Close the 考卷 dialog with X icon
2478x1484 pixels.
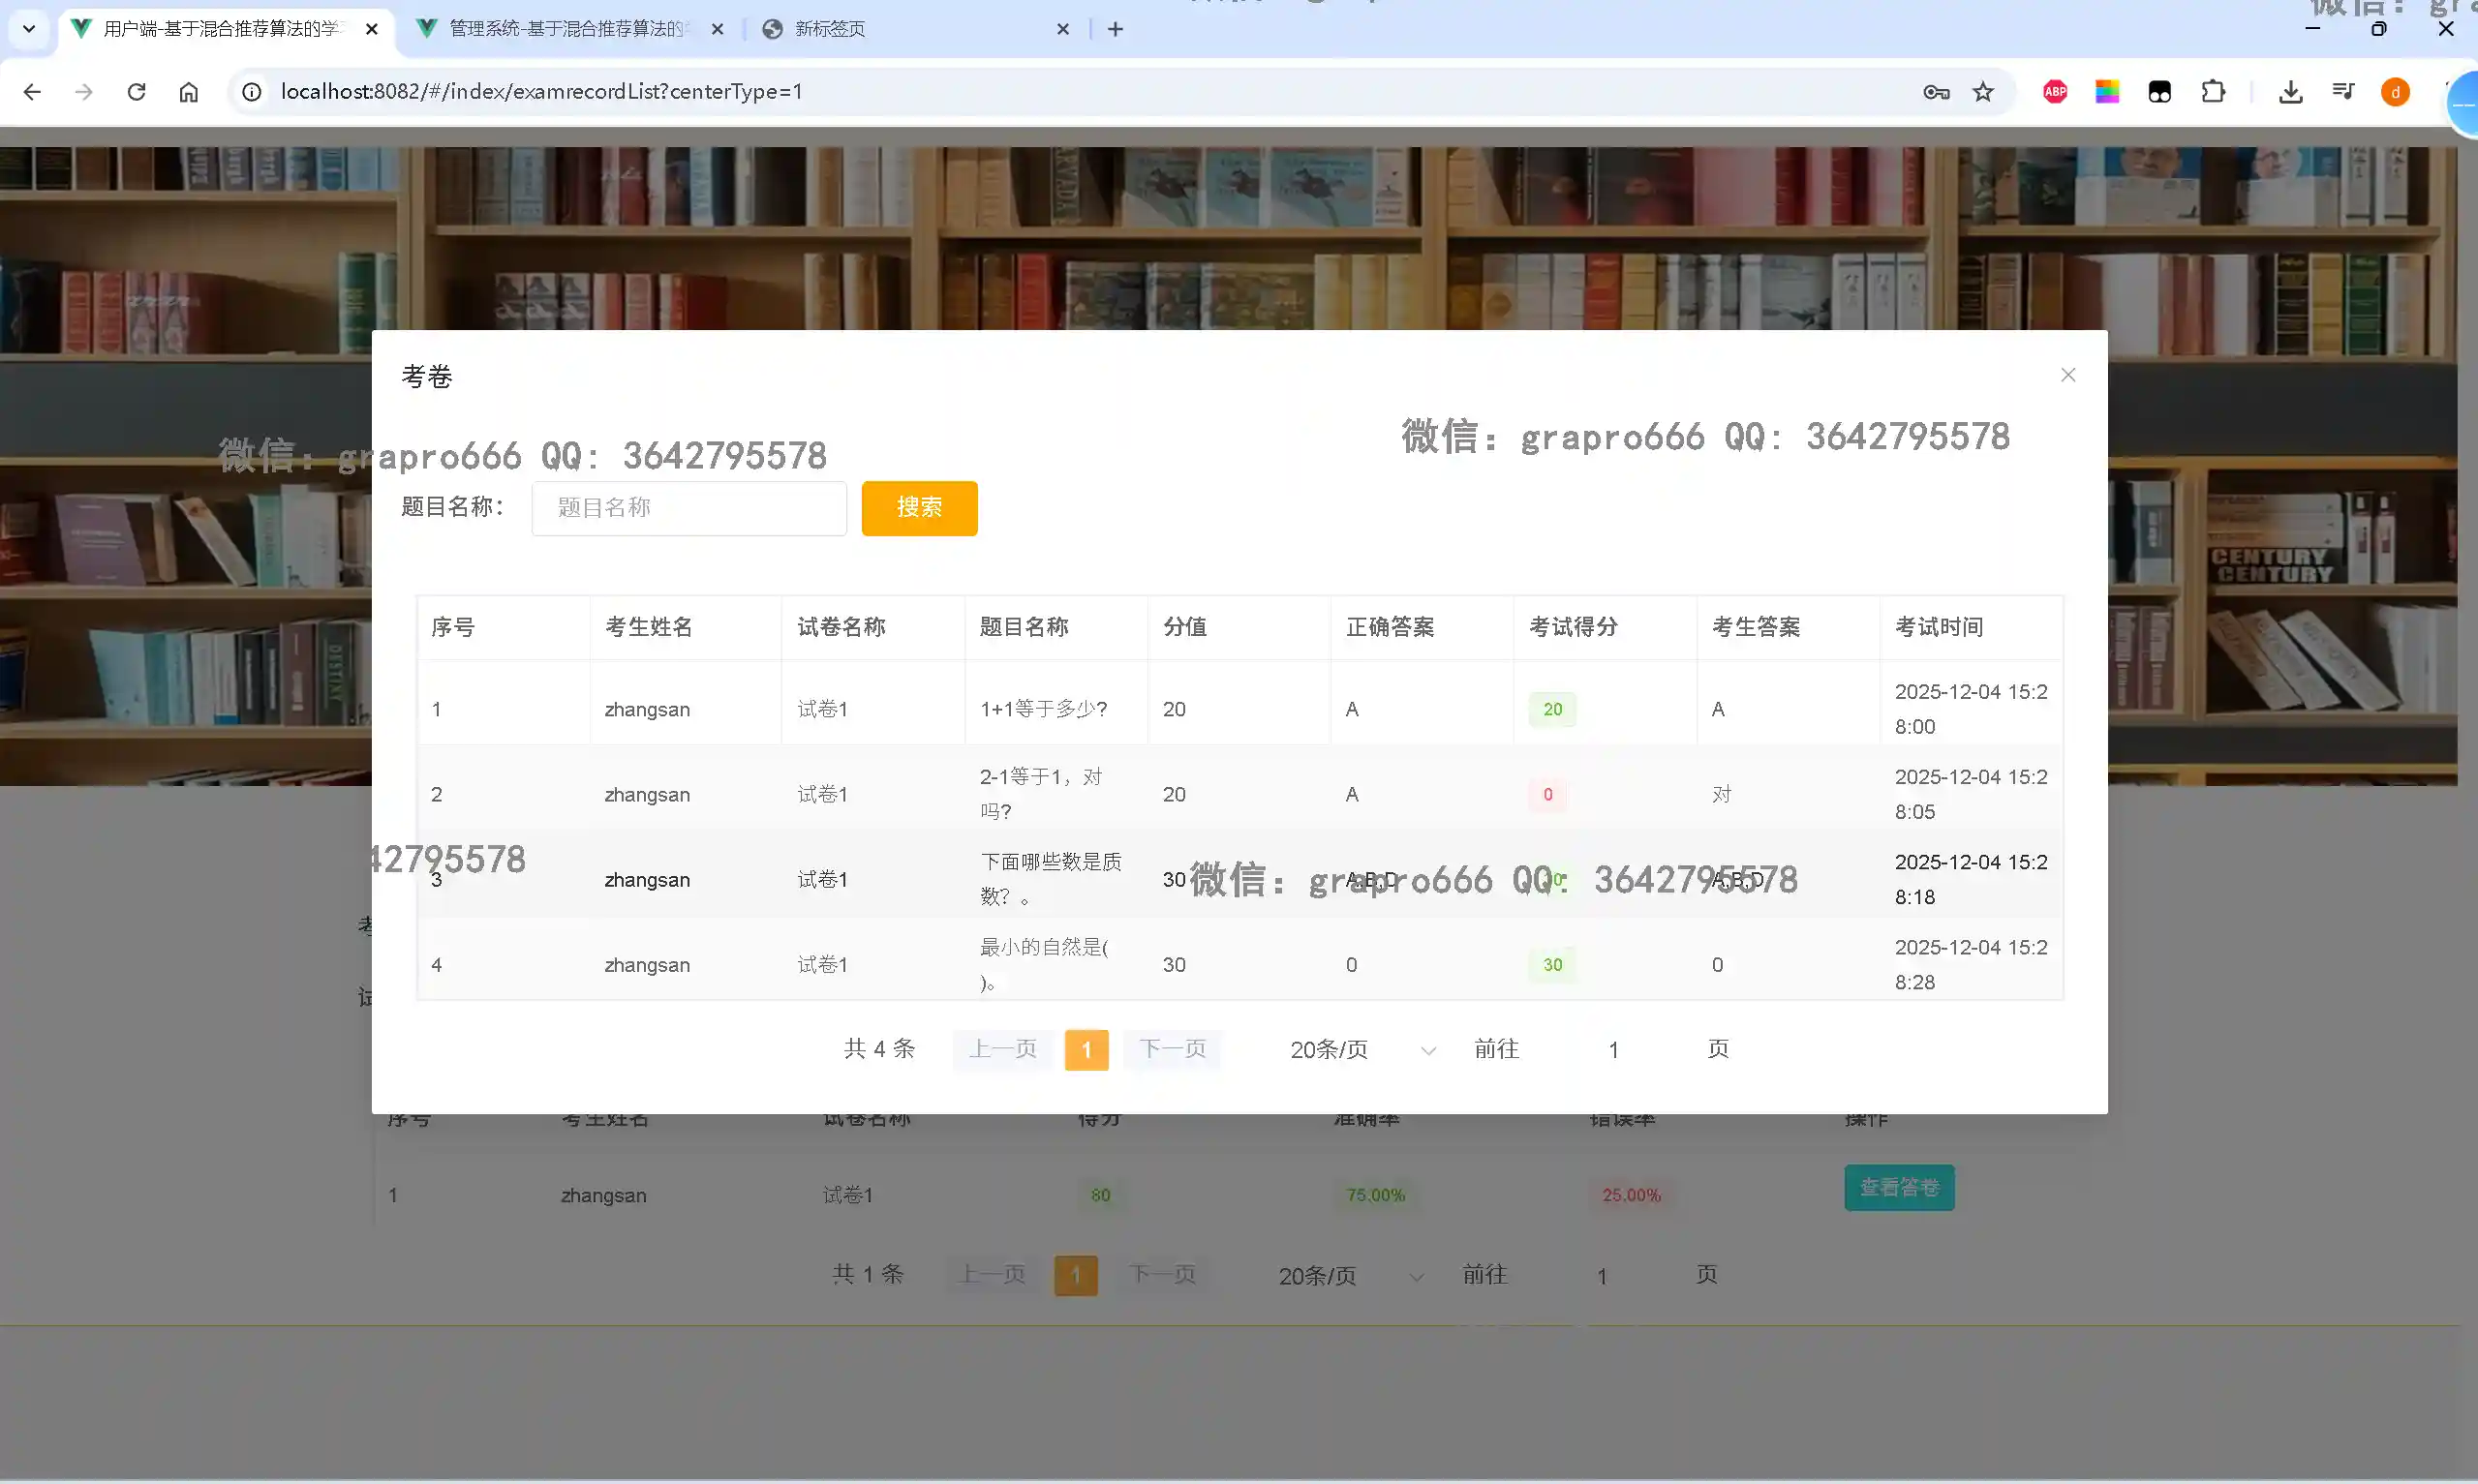tap(2067, 375)
